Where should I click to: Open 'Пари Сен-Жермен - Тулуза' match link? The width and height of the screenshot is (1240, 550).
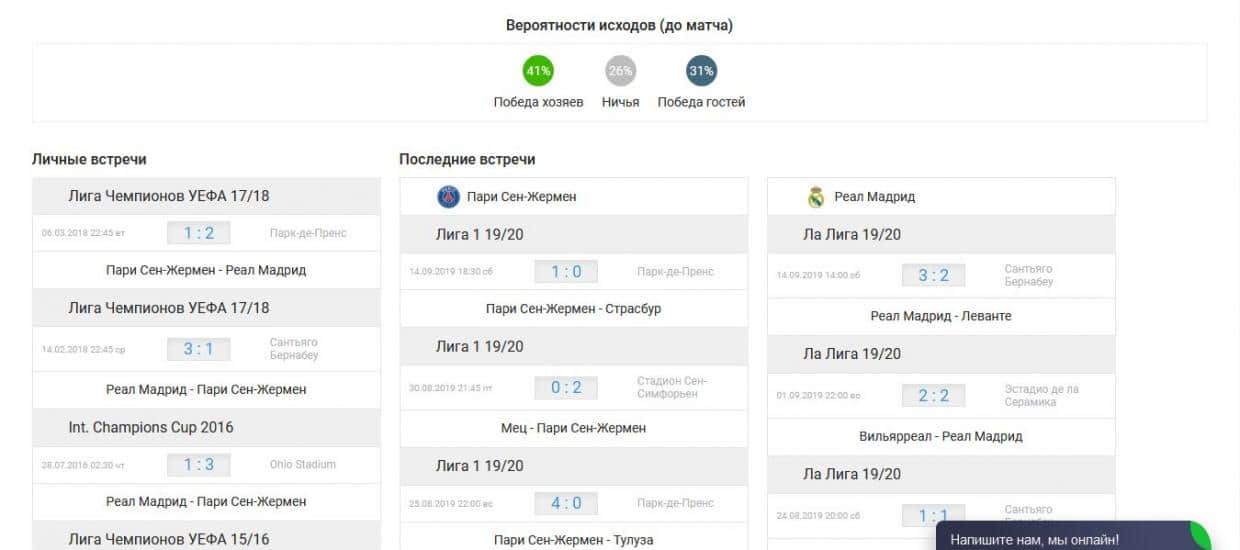(x=573, y=540)
